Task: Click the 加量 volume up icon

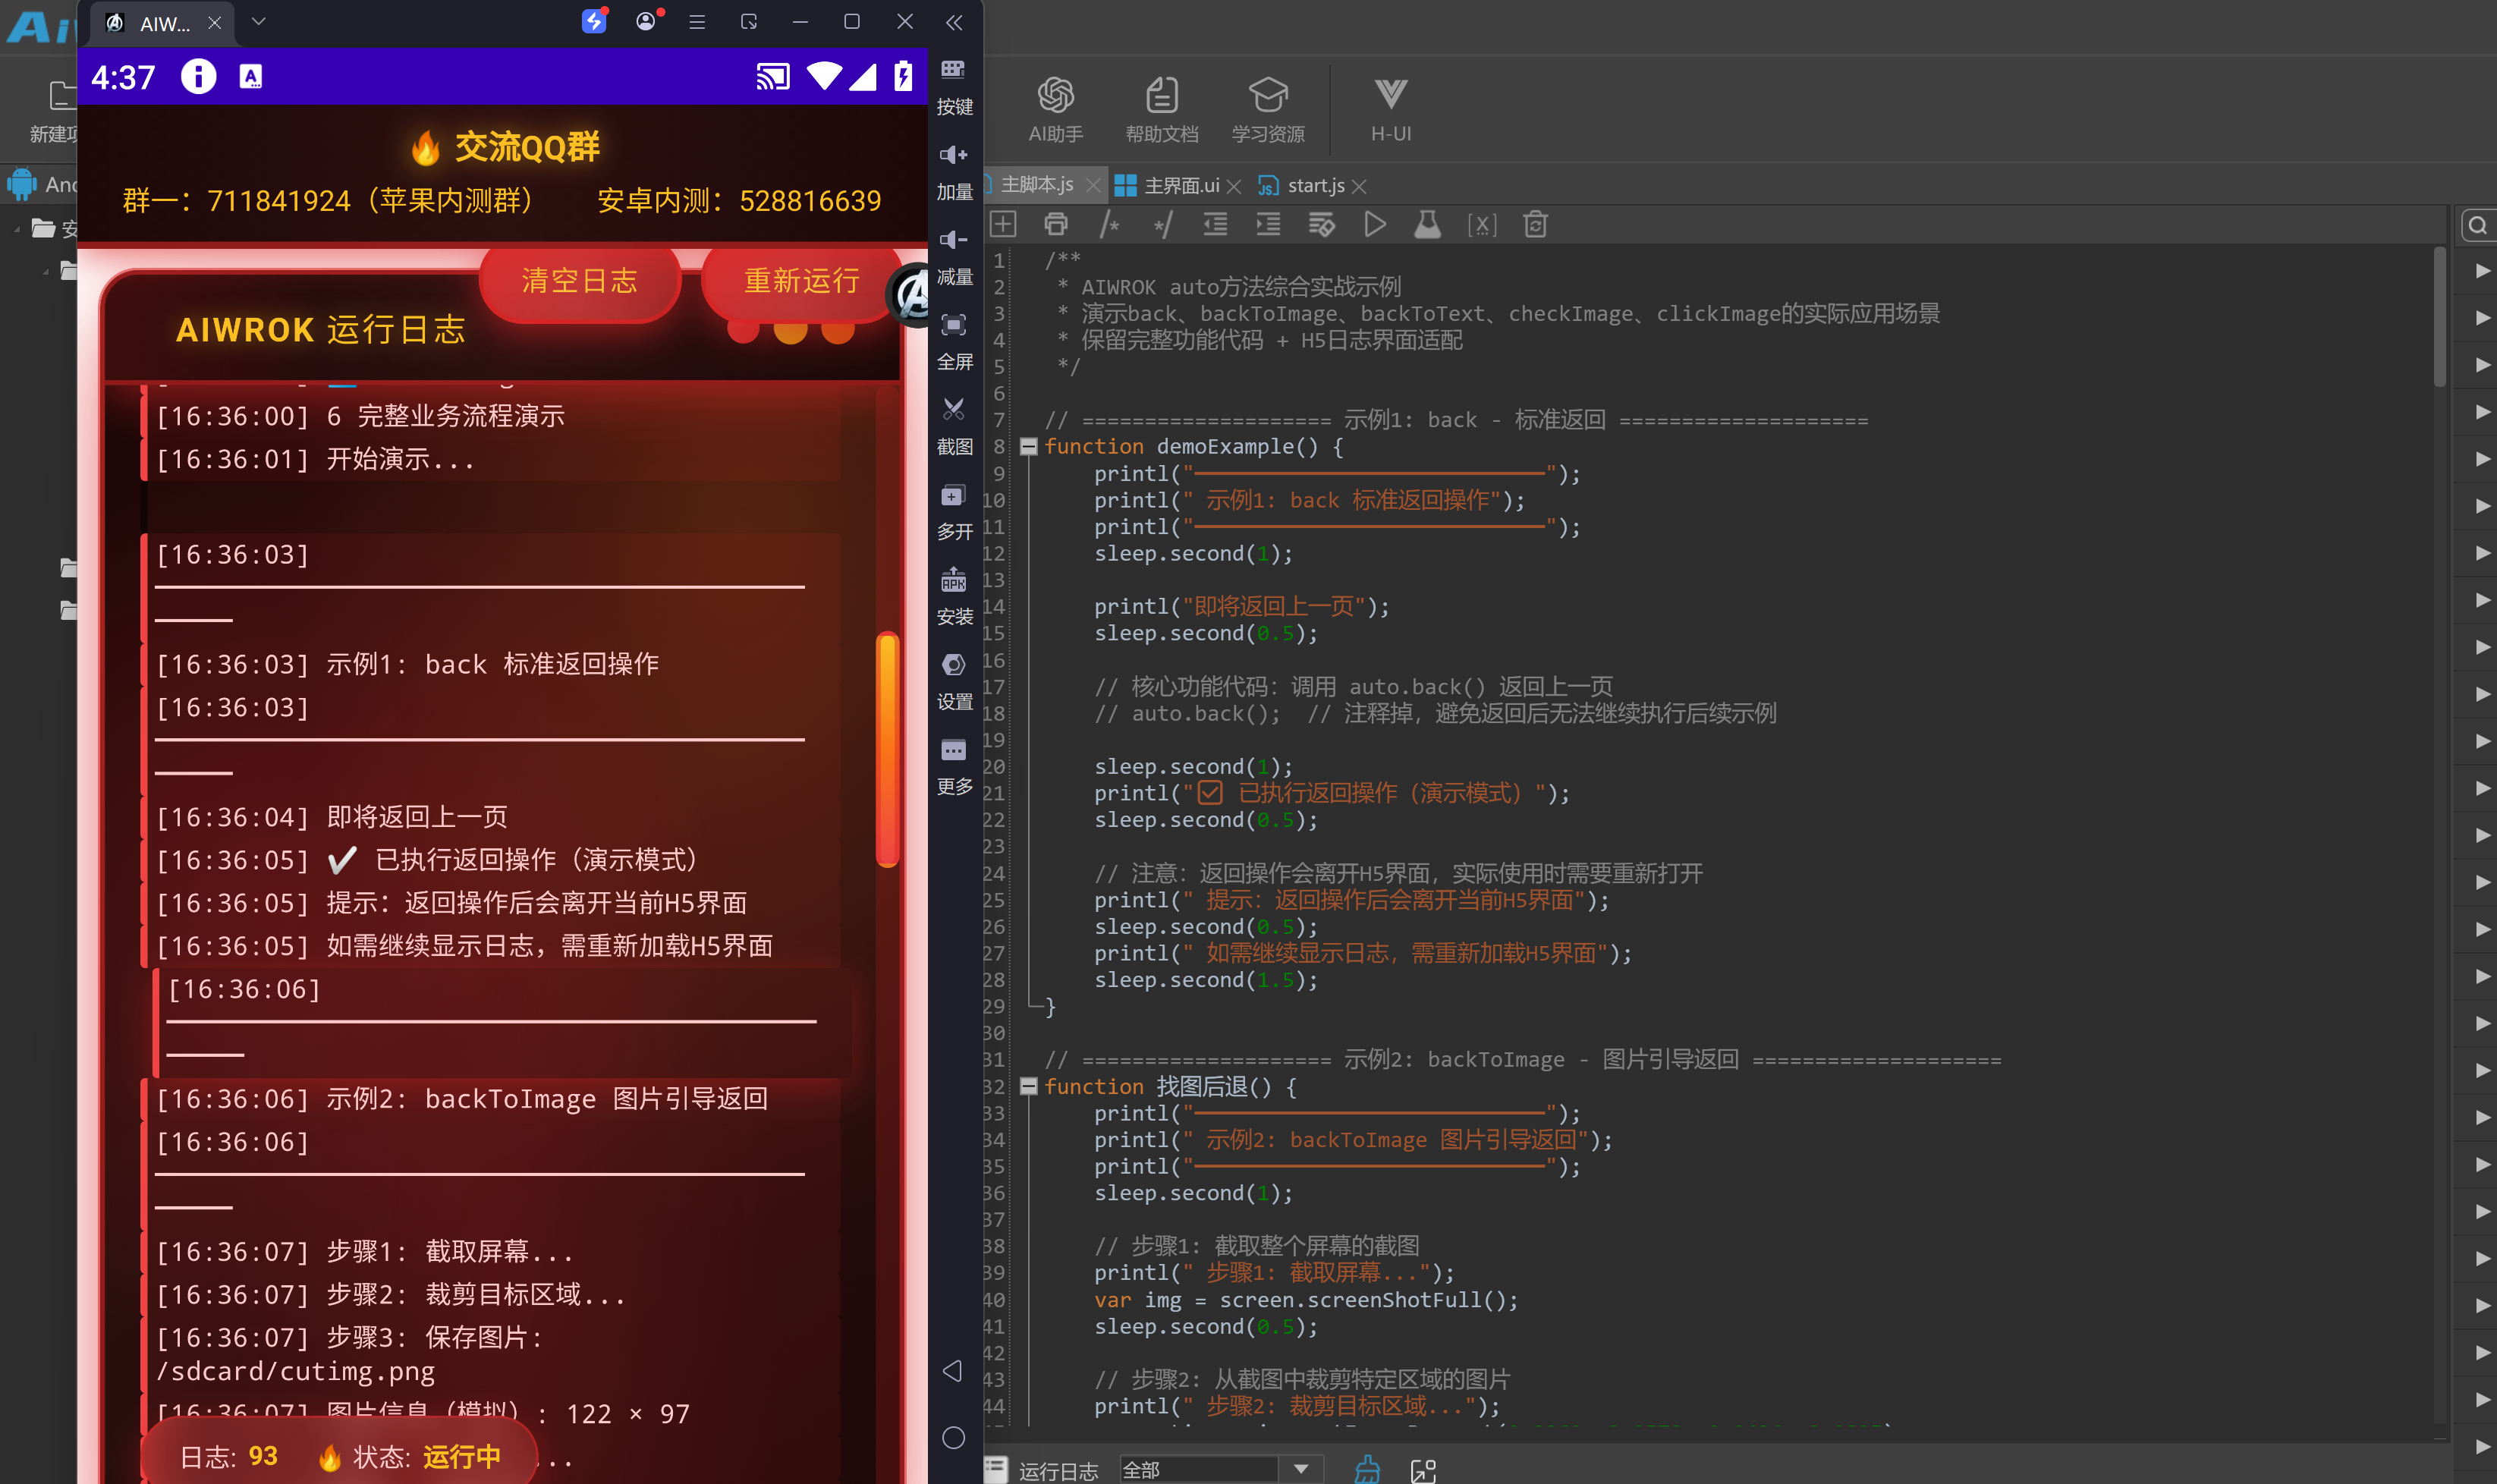Action: point(953,154)
